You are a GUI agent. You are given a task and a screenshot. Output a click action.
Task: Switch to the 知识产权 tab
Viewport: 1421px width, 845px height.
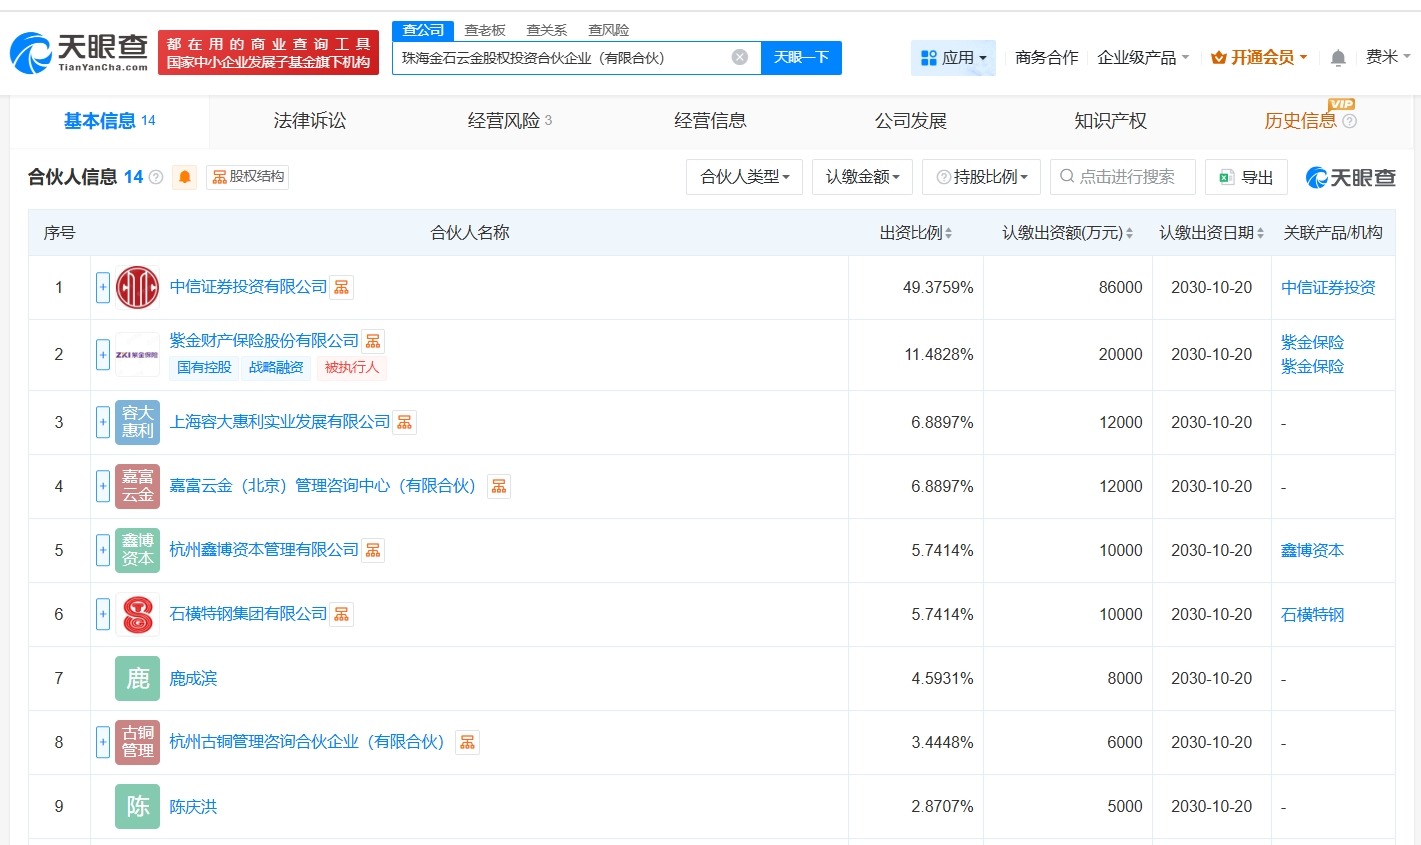1111,120
